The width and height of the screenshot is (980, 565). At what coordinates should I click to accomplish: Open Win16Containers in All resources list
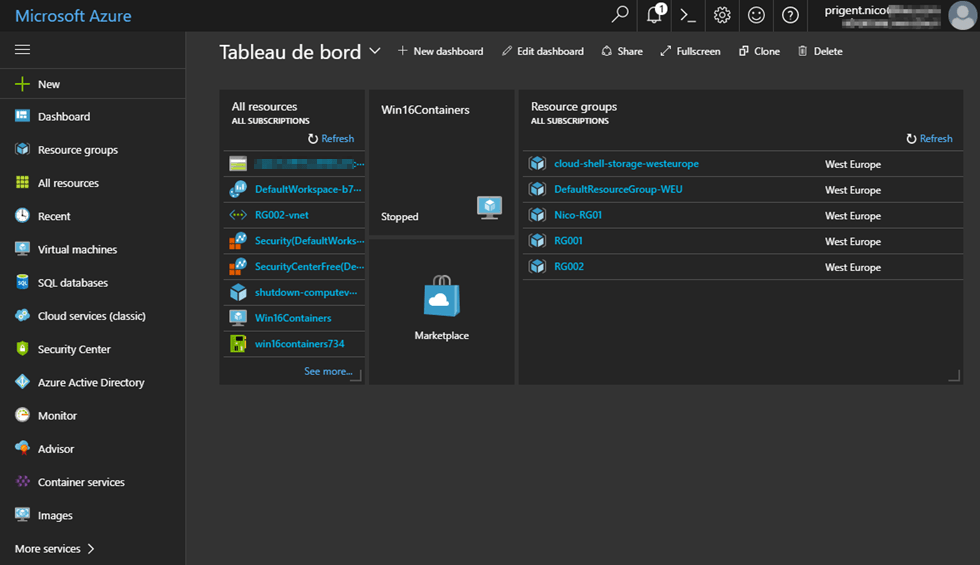(293, 318)
